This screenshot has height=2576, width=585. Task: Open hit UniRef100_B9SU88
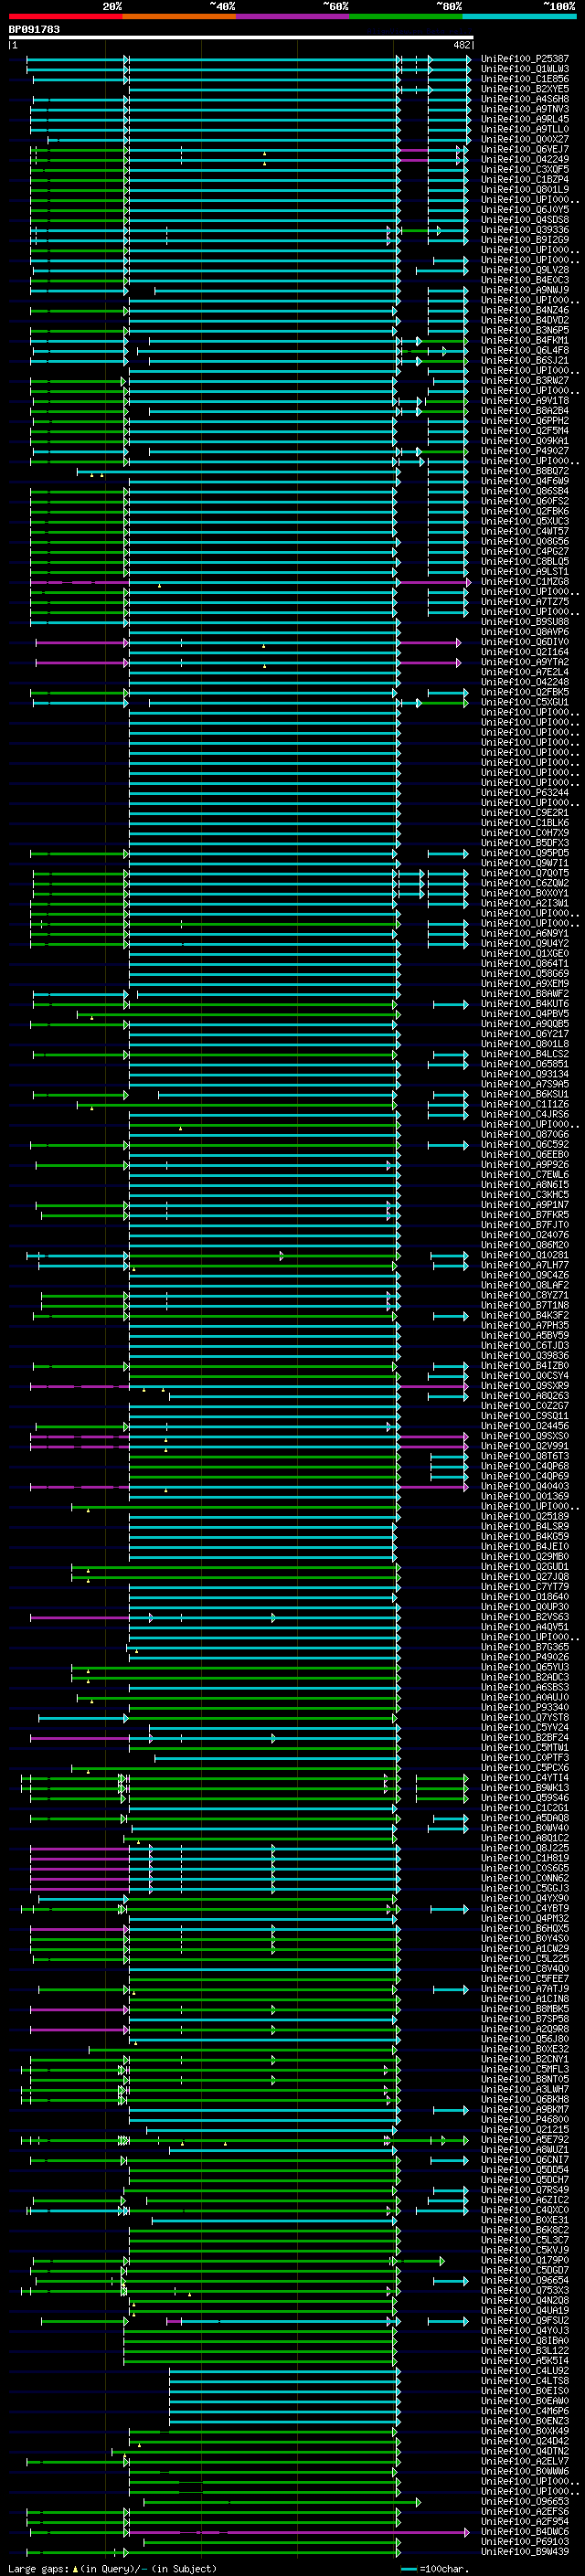click(x=525, y=622)
